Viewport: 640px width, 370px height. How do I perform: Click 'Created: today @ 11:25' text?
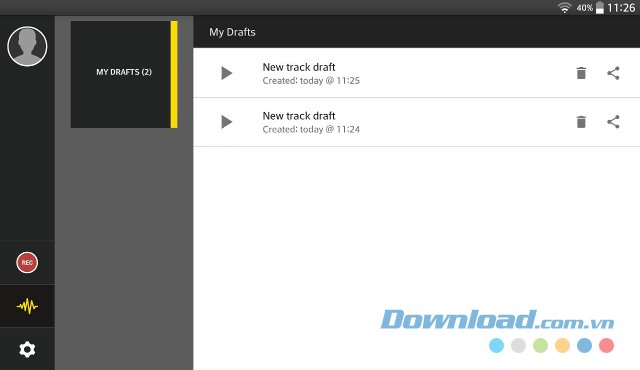point(311,81)
